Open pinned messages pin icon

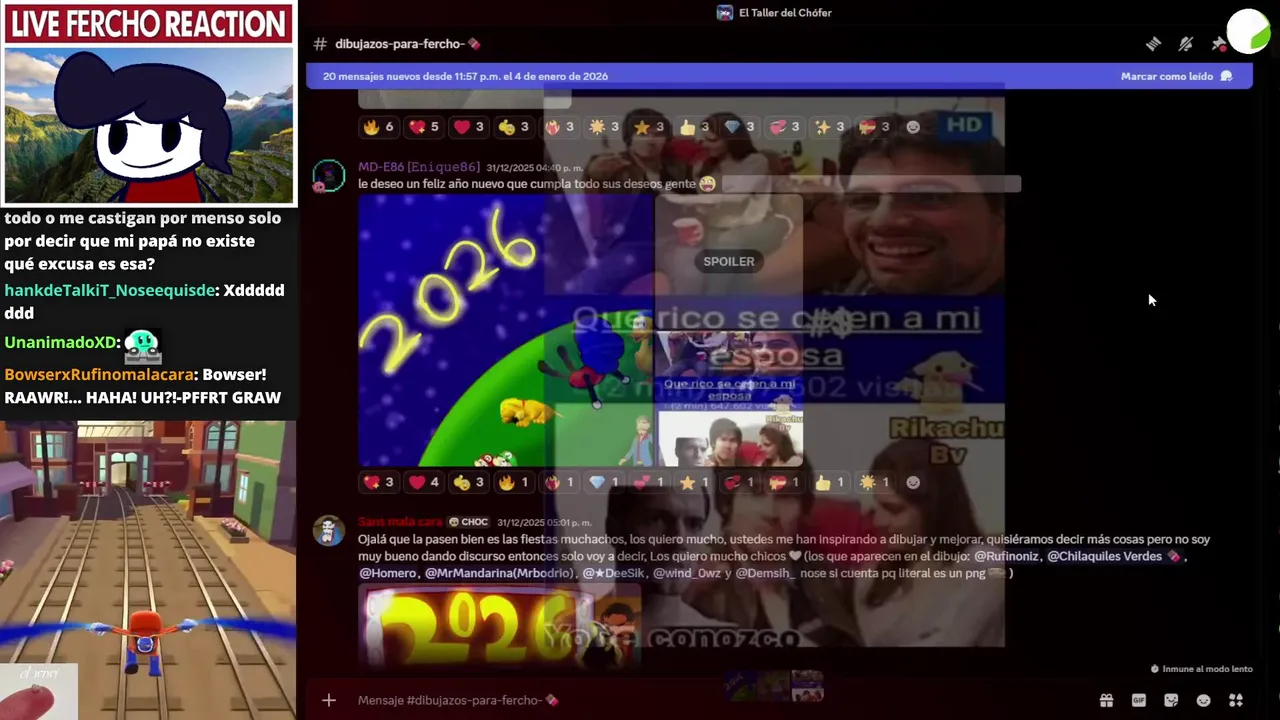coord(1218,44)
